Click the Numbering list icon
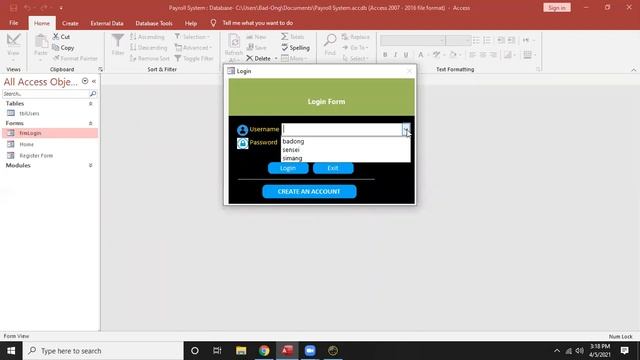This screenshot has height=360, width=640. [487, 40]
